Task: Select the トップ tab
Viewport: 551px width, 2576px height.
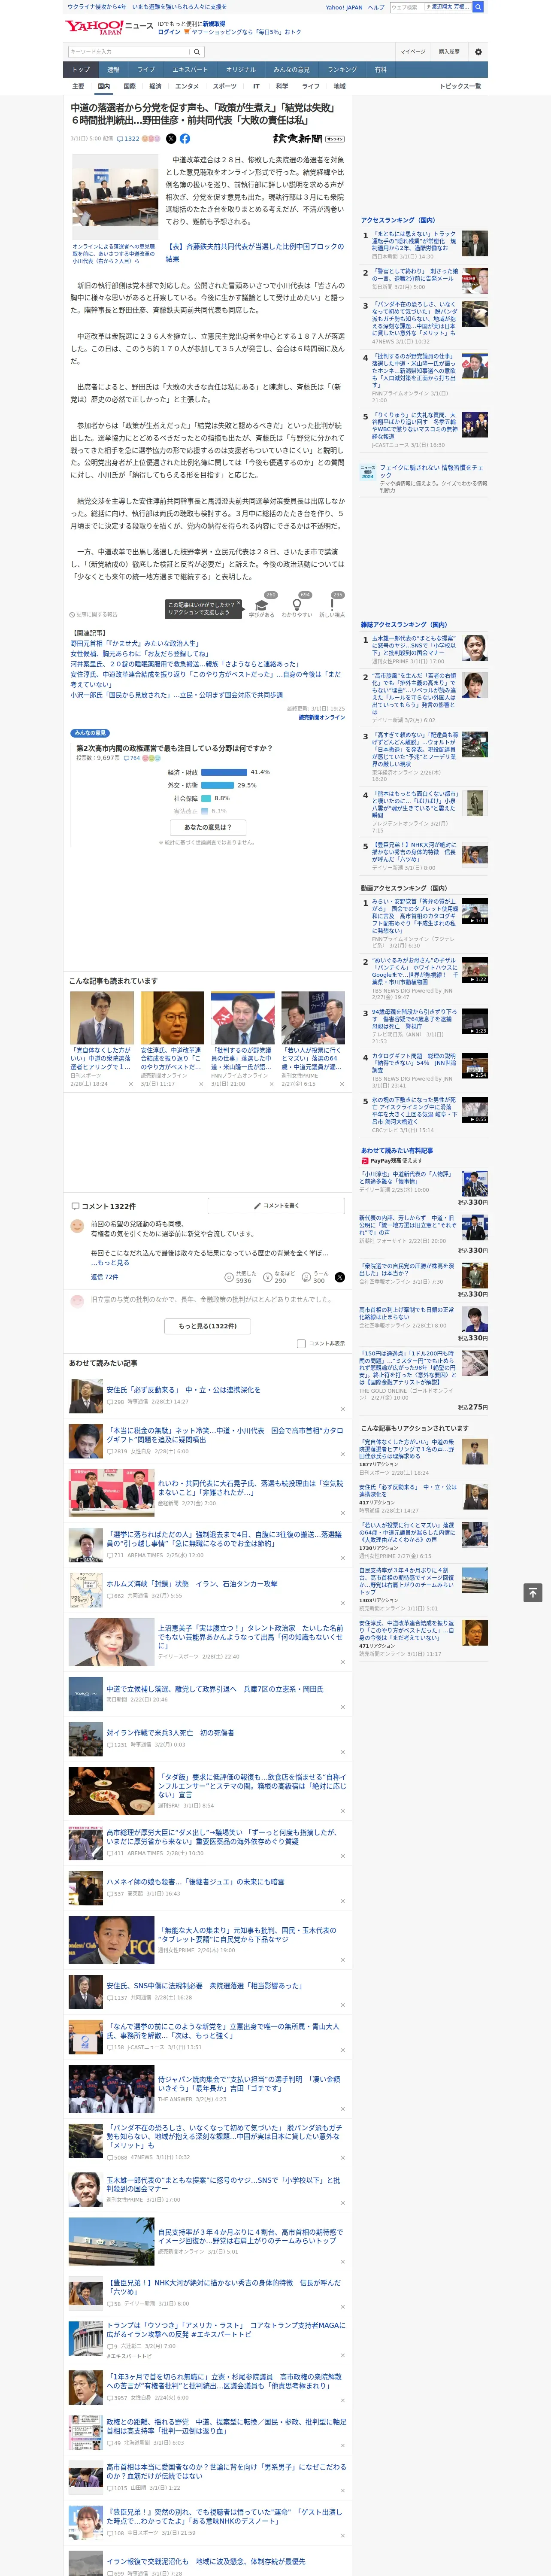Action: 81,70
